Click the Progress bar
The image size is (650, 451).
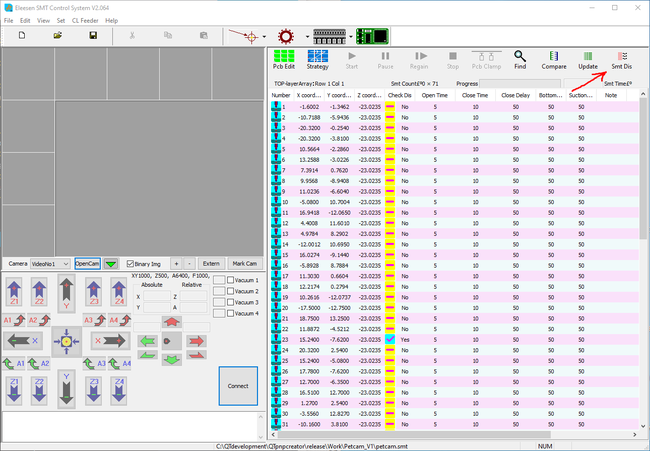520,83
